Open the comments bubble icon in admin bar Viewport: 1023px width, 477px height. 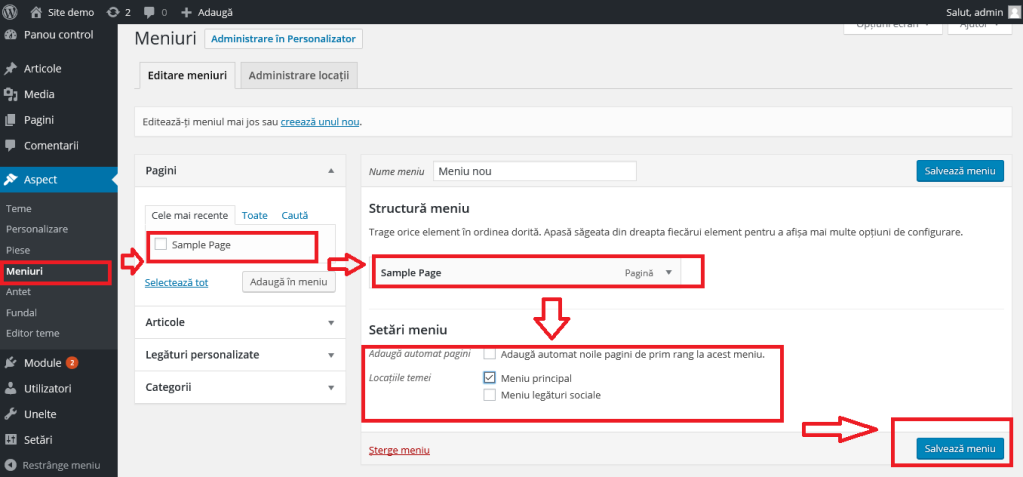(150, 12)
